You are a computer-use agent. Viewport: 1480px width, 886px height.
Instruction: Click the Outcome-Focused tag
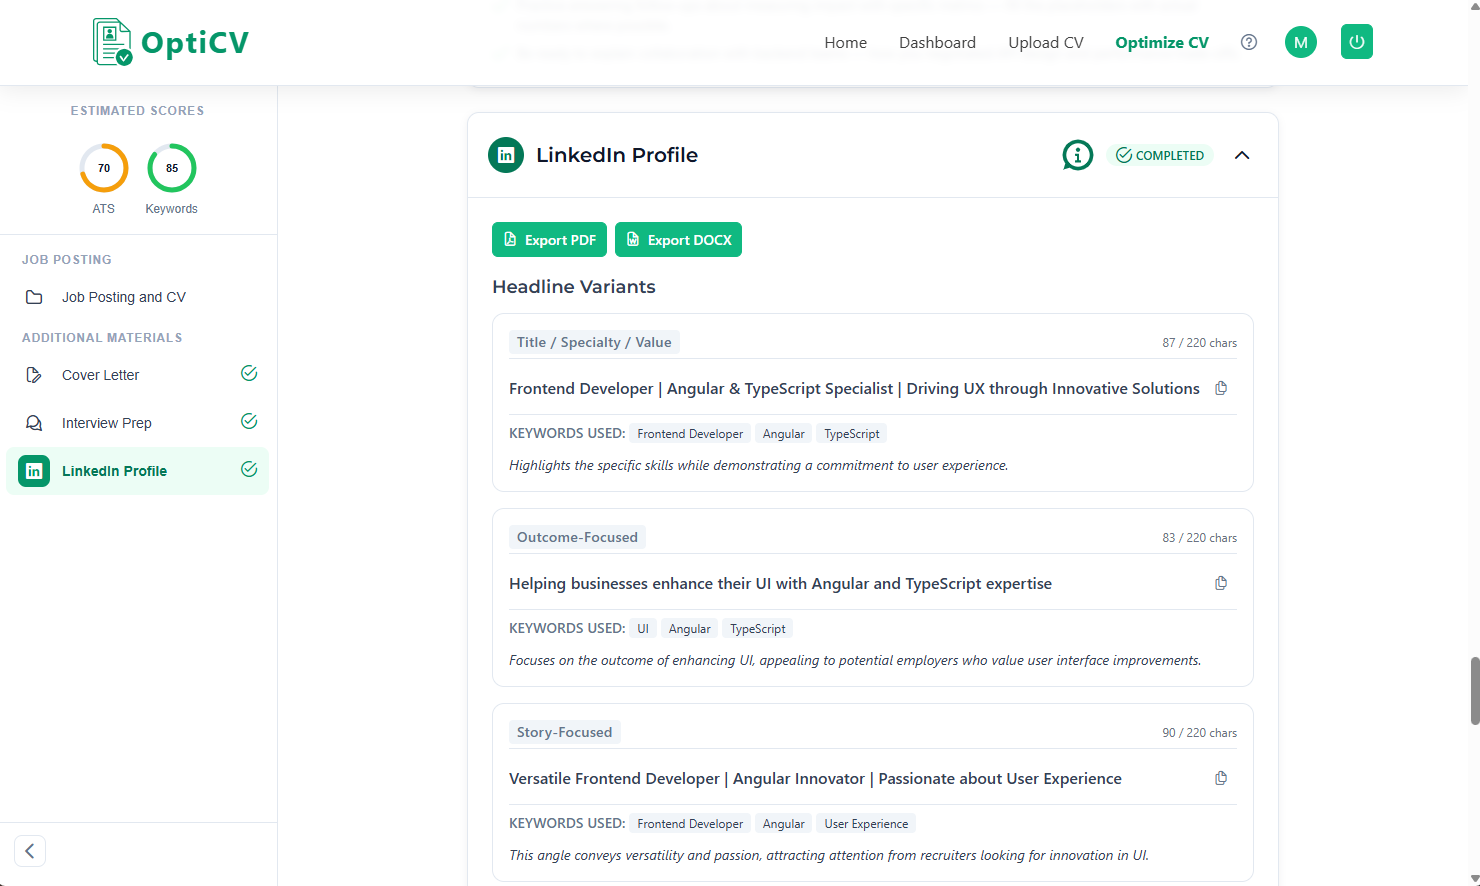[577, 537]
